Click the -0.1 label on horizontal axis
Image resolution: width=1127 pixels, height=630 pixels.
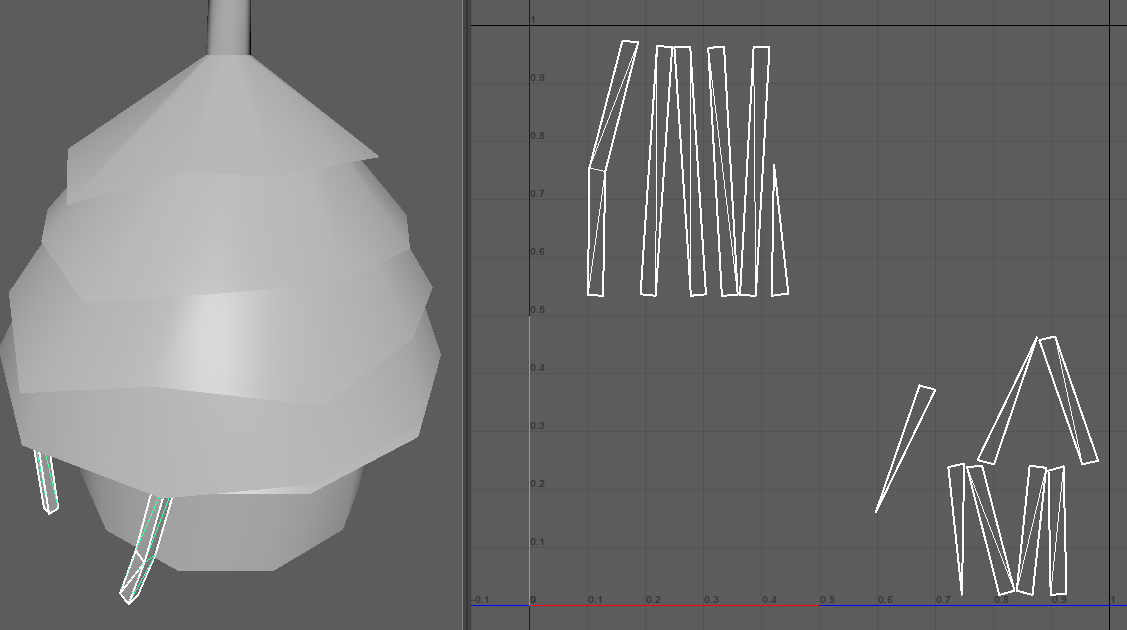tap(480, 600)
